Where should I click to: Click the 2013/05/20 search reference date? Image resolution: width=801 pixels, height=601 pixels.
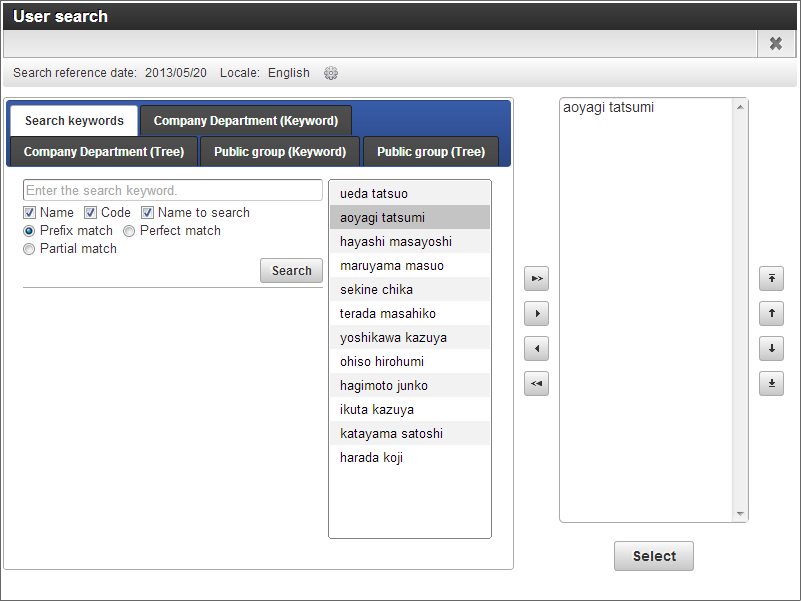point(176,73)
